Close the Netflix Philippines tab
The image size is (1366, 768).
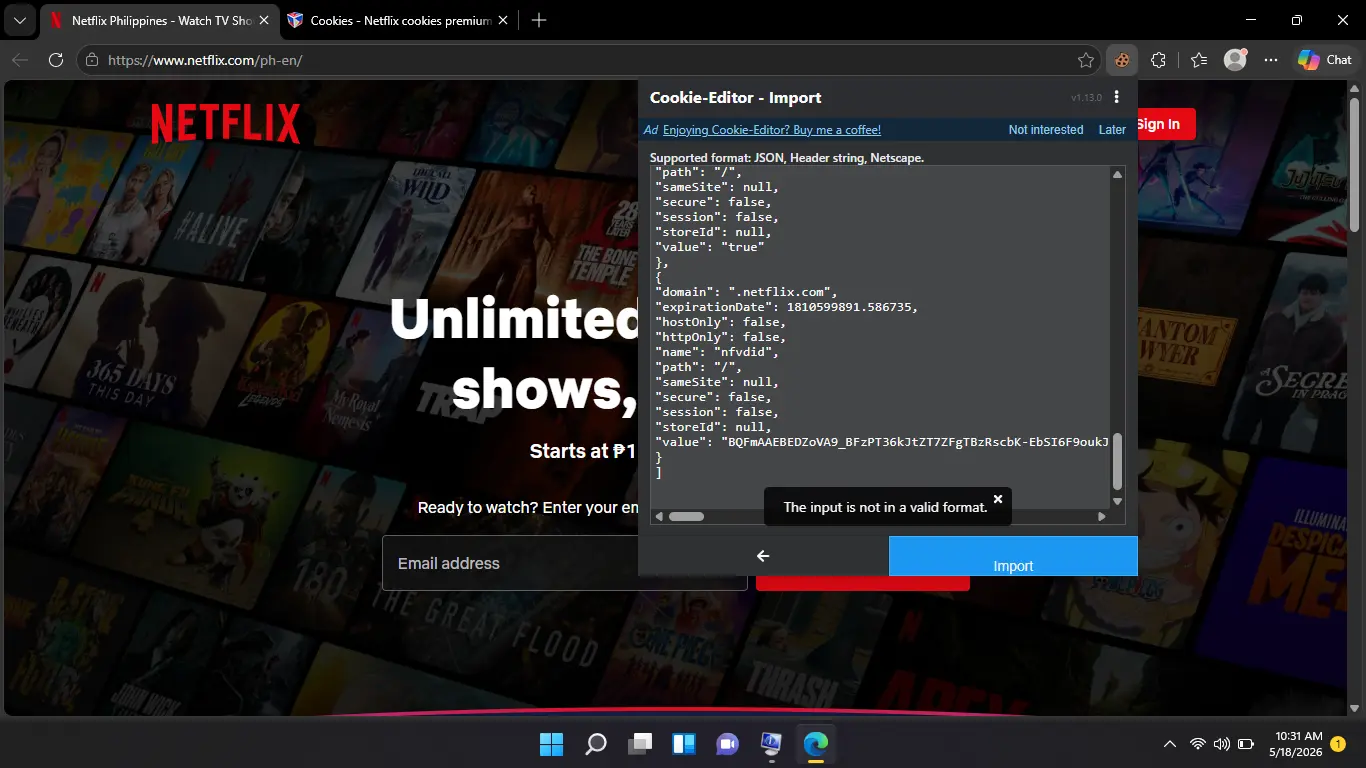tap(266, 20)
